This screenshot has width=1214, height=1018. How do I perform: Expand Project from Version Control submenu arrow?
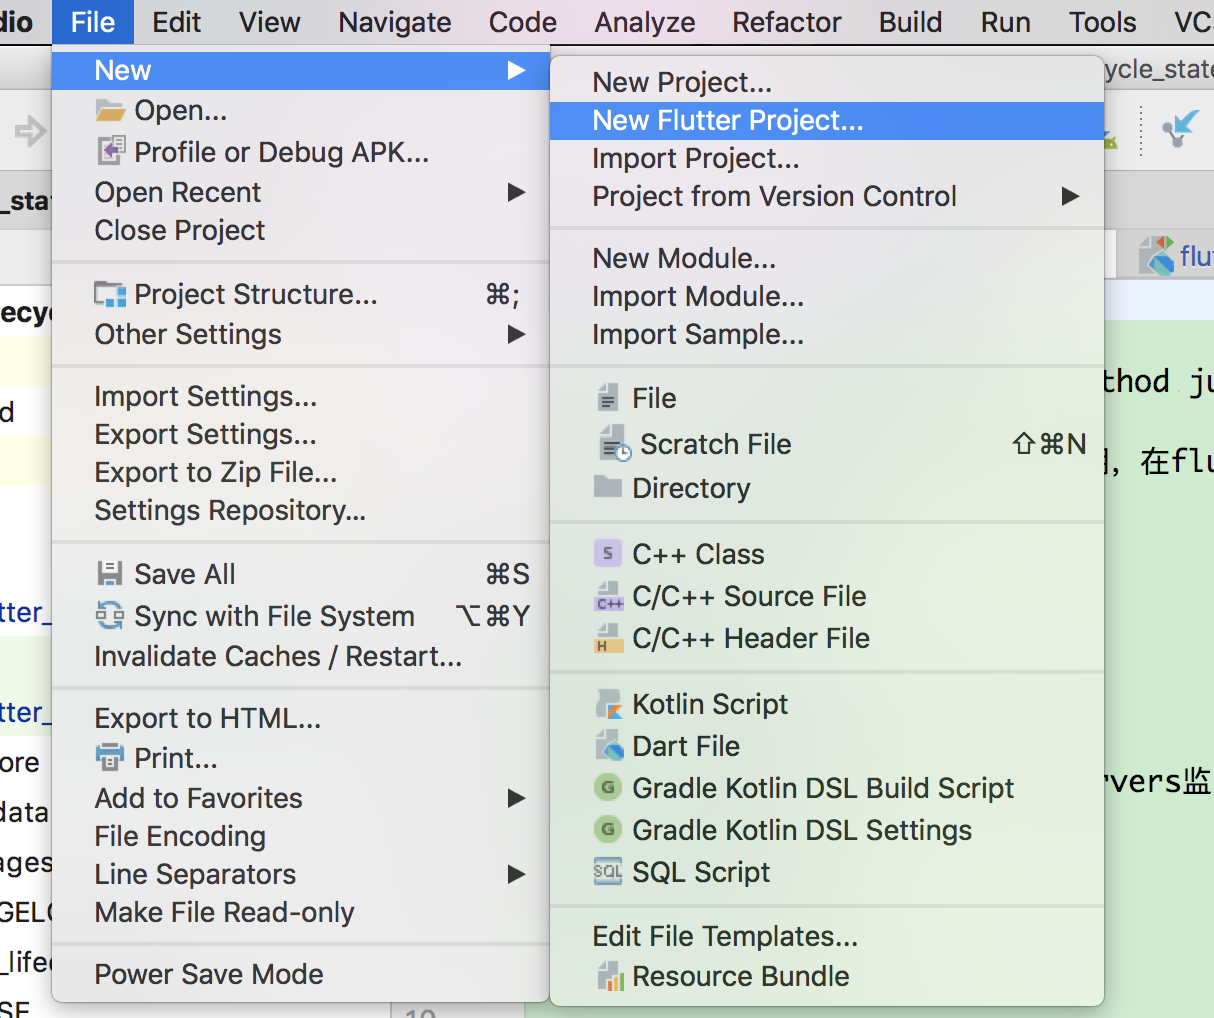pos(1070,196)
